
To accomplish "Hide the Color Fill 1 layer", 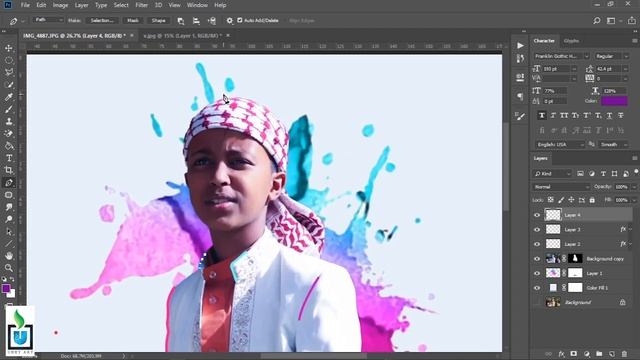I will point(537,288).
